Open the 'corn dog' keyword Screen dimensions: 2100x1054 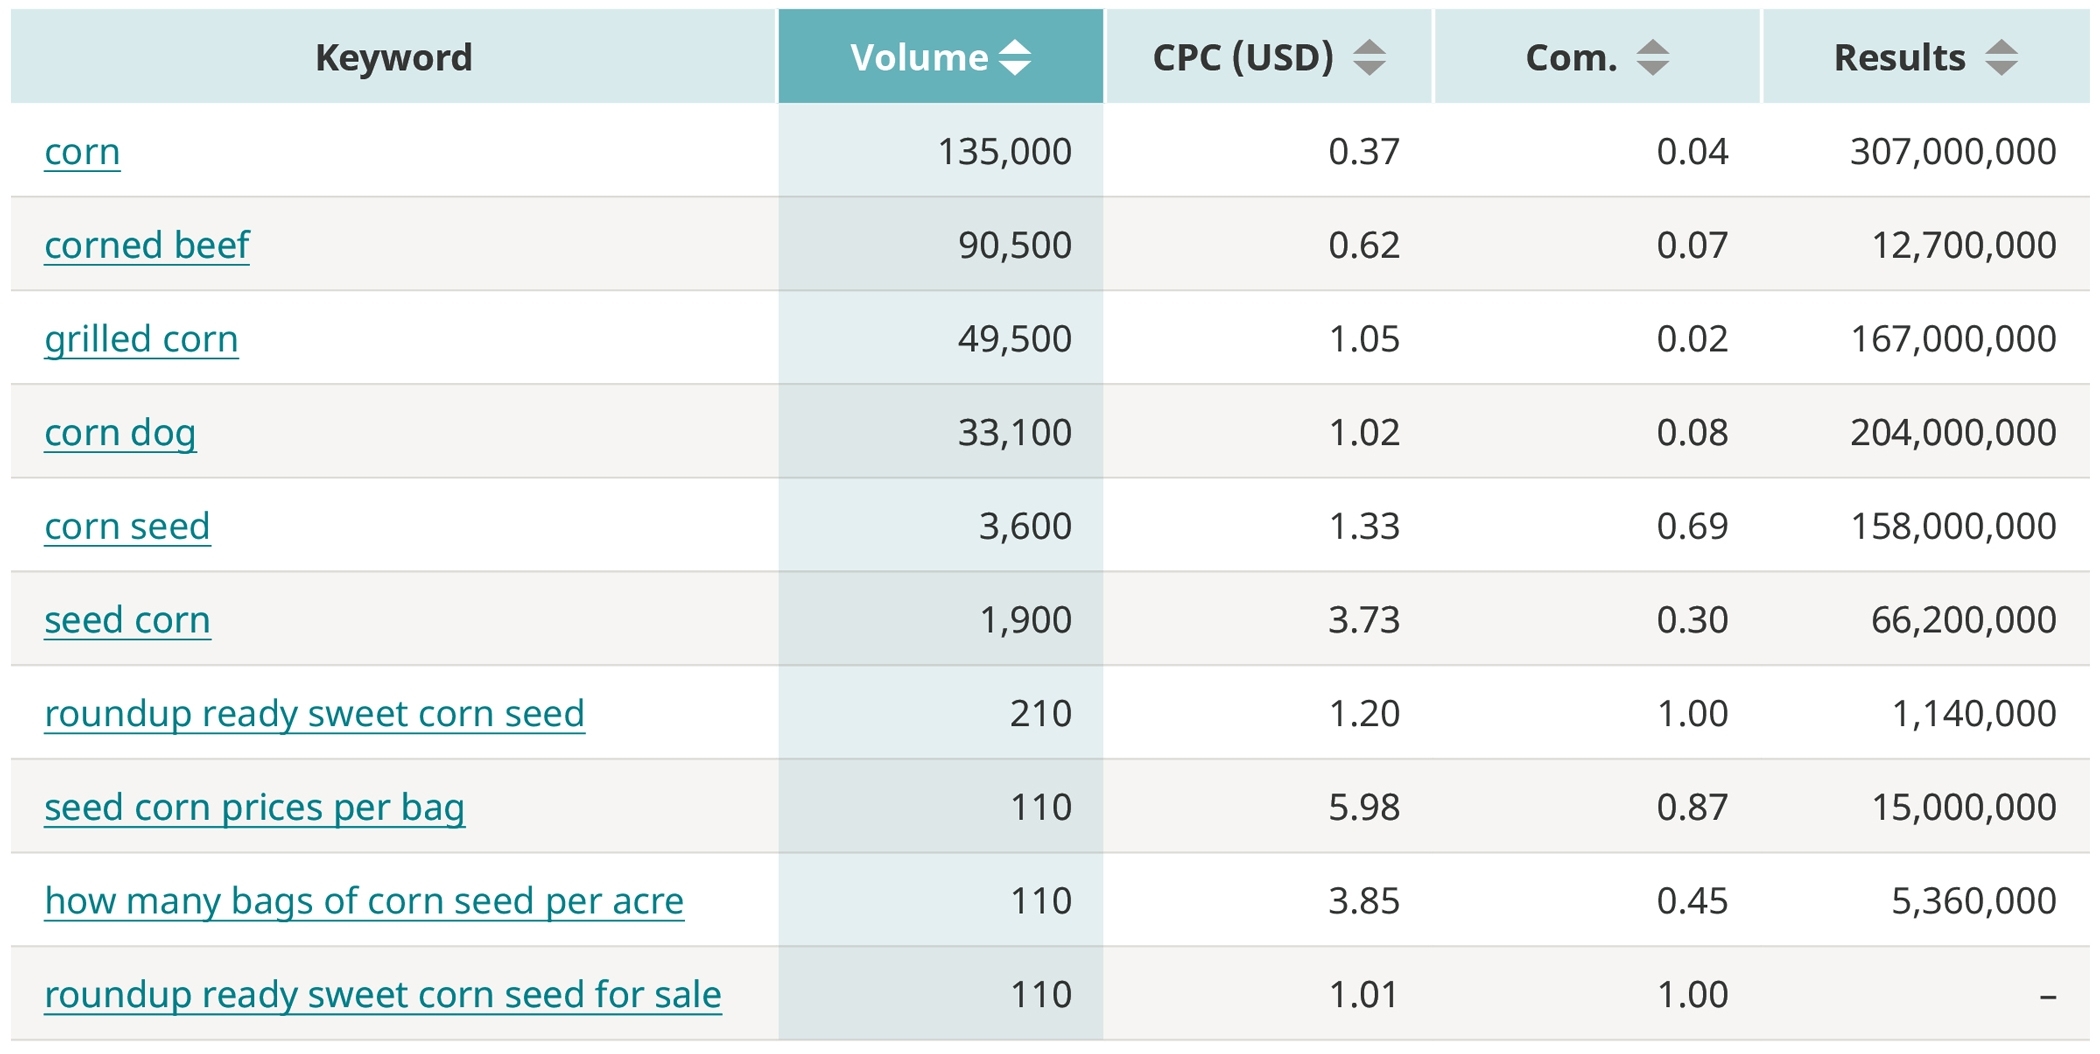(120, 433)
